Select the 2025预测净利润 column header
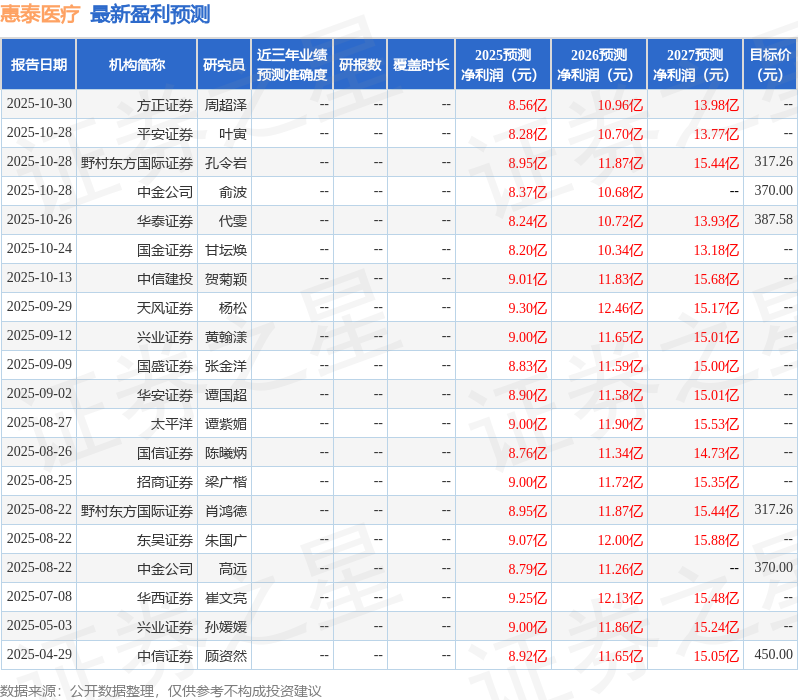Viewport: 798px width, 700px height. 503,64
